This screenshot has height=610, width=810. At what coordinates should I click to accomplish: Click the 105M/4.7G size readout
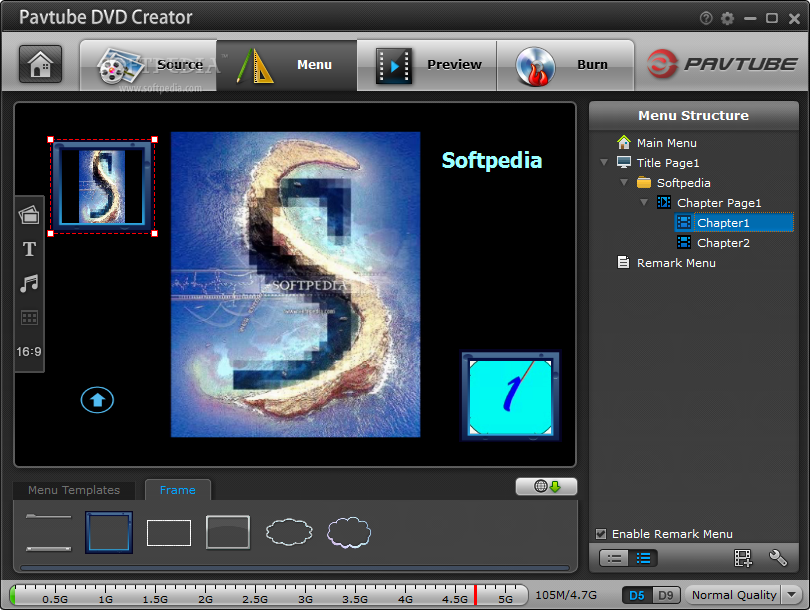point(566,595)
